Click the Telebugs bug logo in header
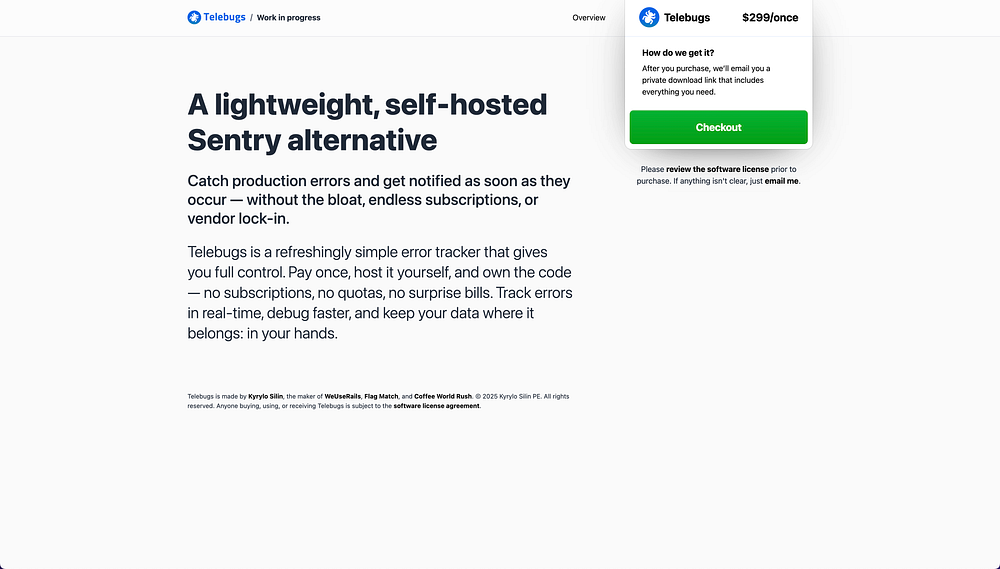The image size is (1000, 569). click(x=194, y=17)
